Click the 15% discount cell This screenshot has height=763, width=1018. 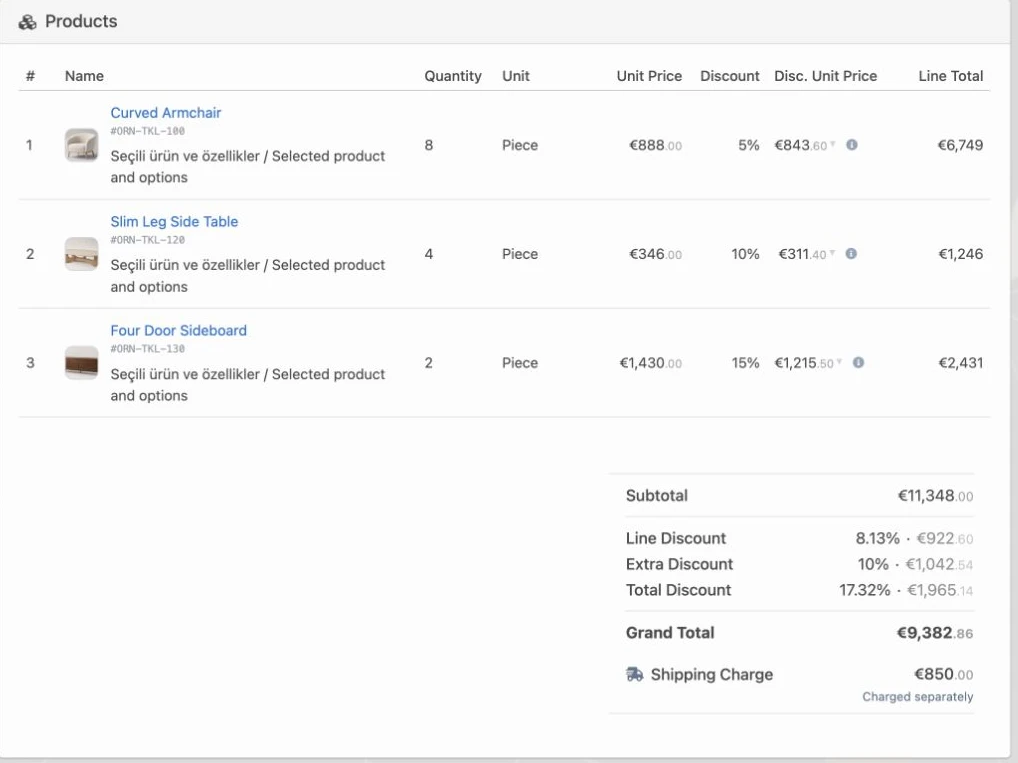(x=745, y=363)
